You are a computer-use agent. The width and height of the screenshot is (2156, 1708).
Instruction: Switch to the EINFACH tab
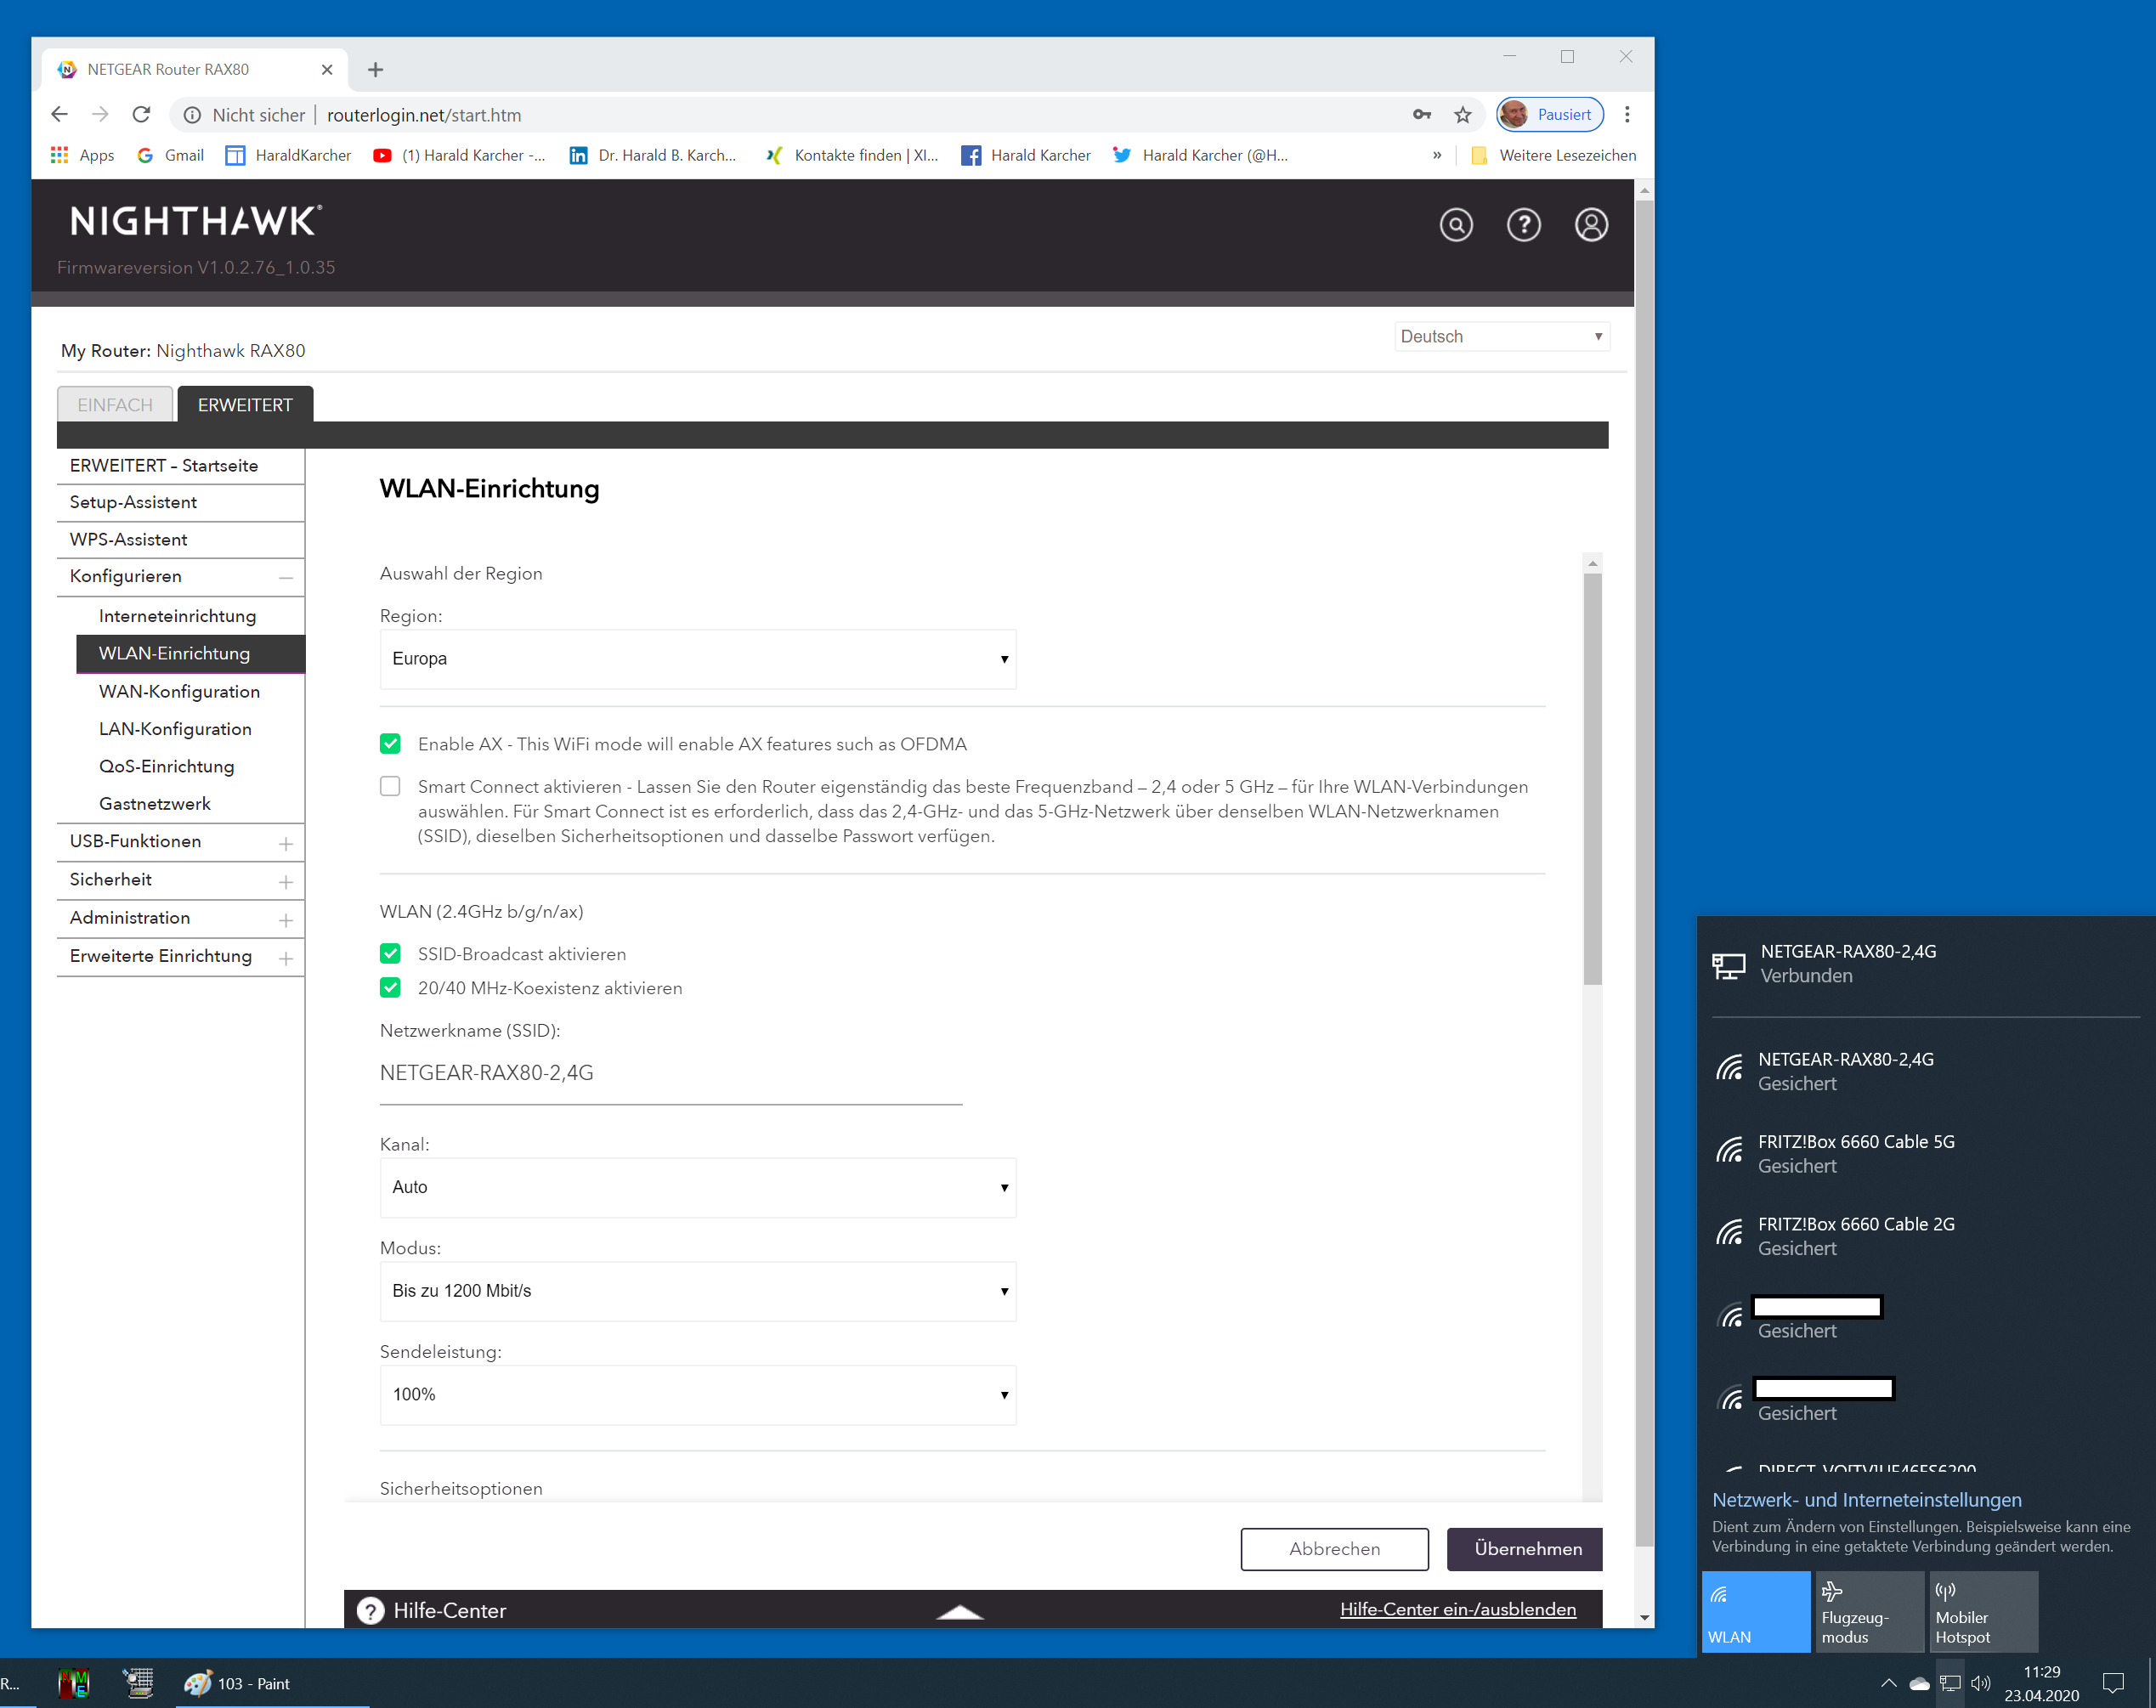[115, 405]
